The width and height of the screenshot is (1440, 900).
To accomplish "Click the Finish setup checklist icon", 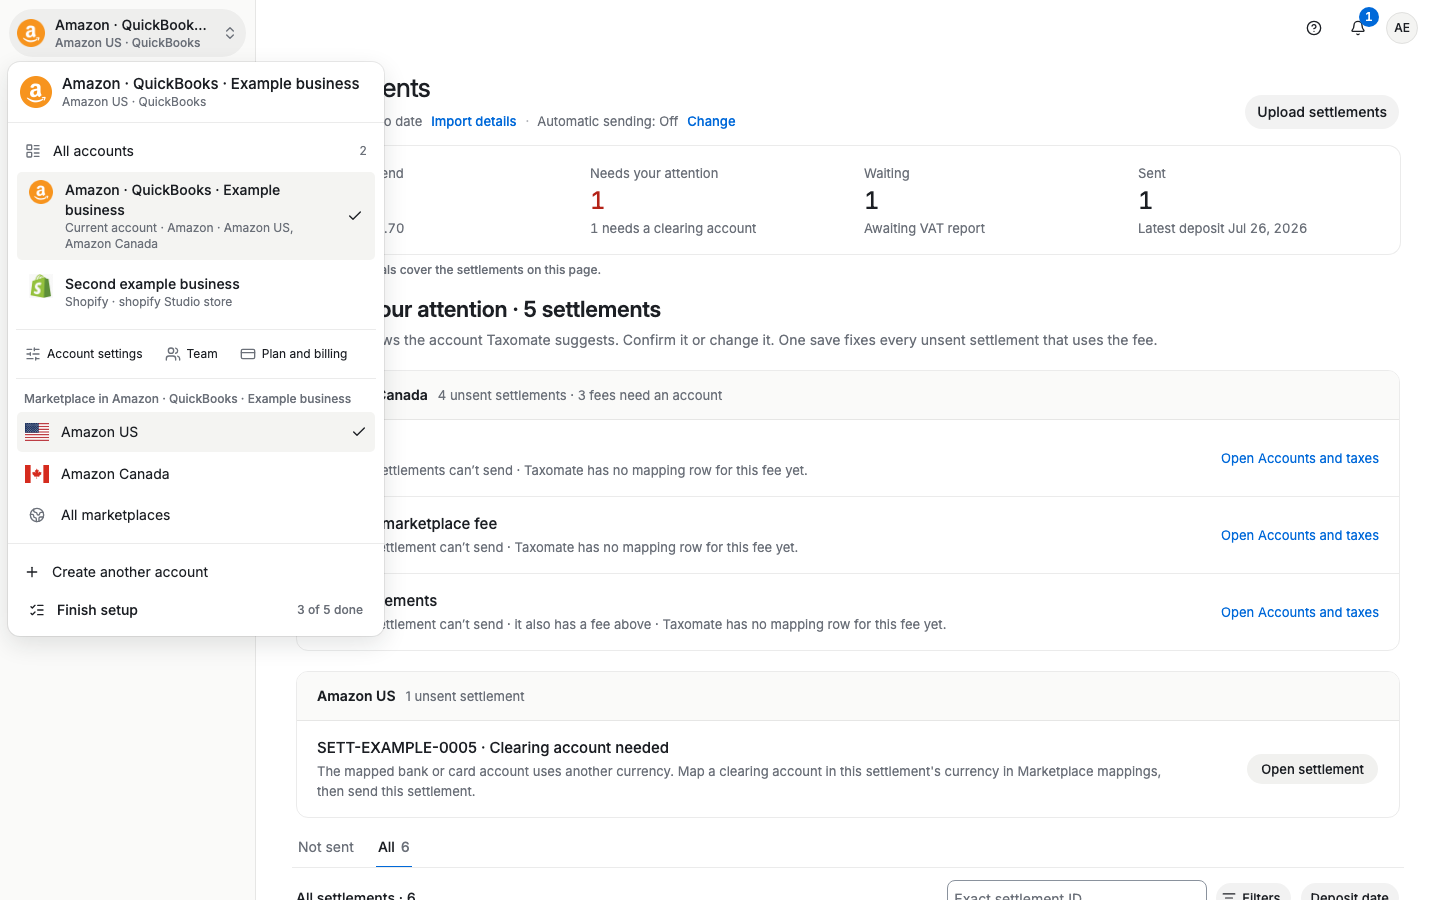I will coord(37,610).
